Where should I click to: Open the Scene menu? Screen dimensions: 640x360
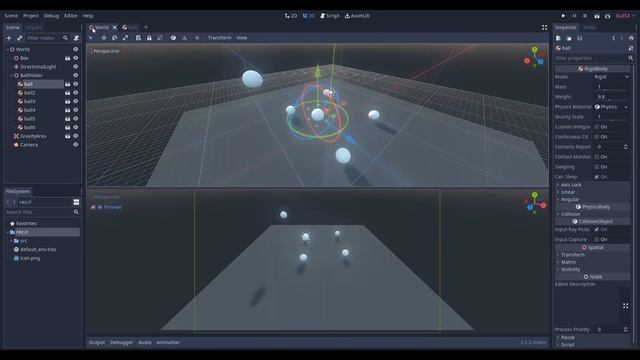point(11,16)
